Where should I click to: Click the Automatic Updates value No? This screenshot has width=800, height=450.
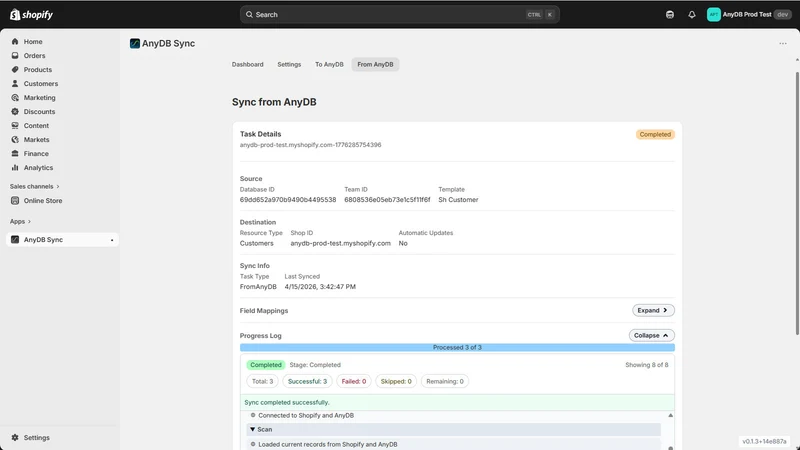pos(403,243)
